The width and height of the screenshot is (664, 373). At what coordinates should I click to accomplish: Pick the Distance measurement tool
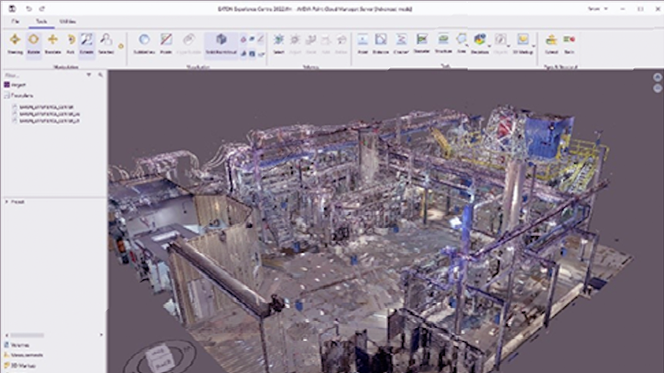point(381,44)
